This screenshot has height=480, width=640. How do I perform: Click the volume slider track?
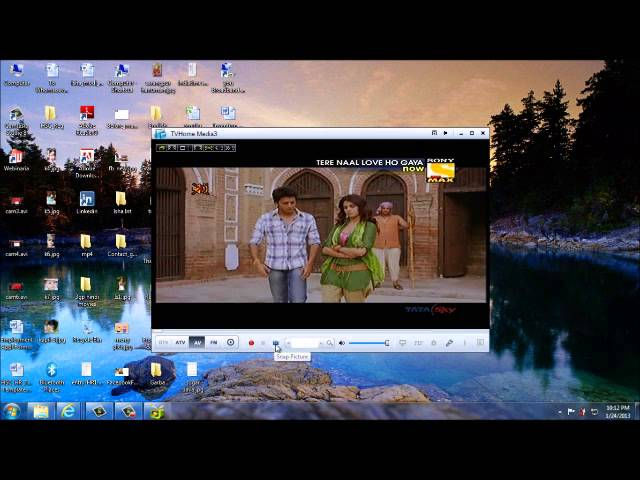pos(368,343)
